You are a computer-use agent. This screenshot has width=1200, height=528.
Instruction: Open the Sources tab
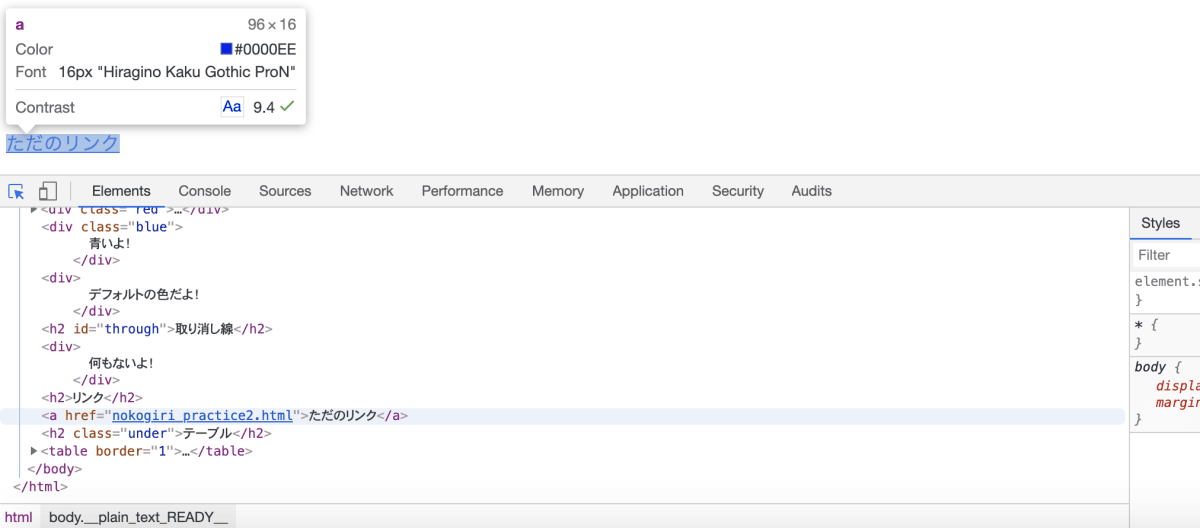(285, 191)
